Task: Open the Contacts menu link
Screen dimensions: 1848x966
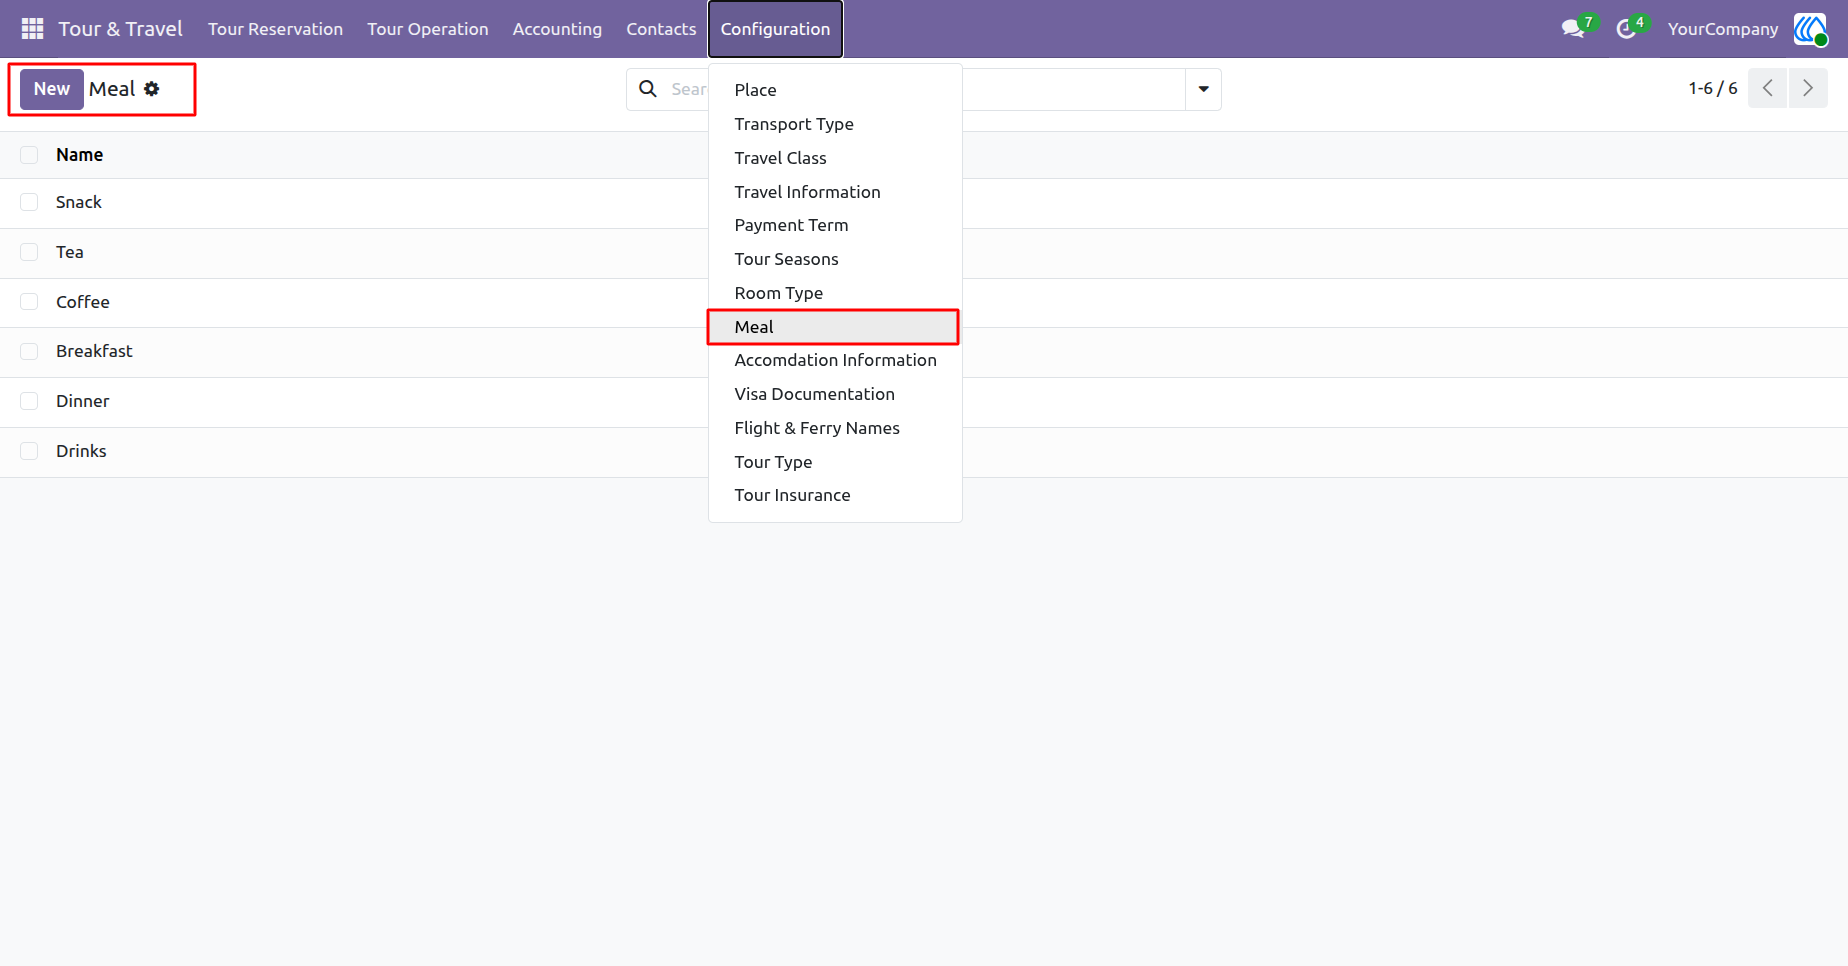Action: point(661,29)
